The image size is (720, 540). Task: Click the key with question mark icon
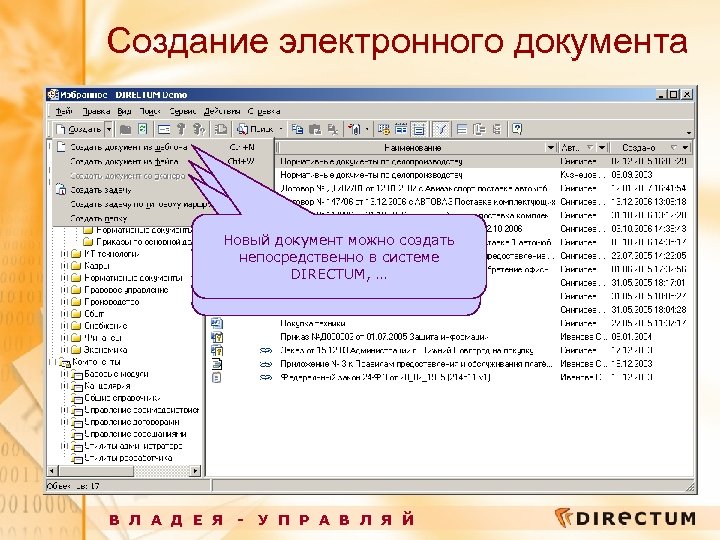coord(198,129)
